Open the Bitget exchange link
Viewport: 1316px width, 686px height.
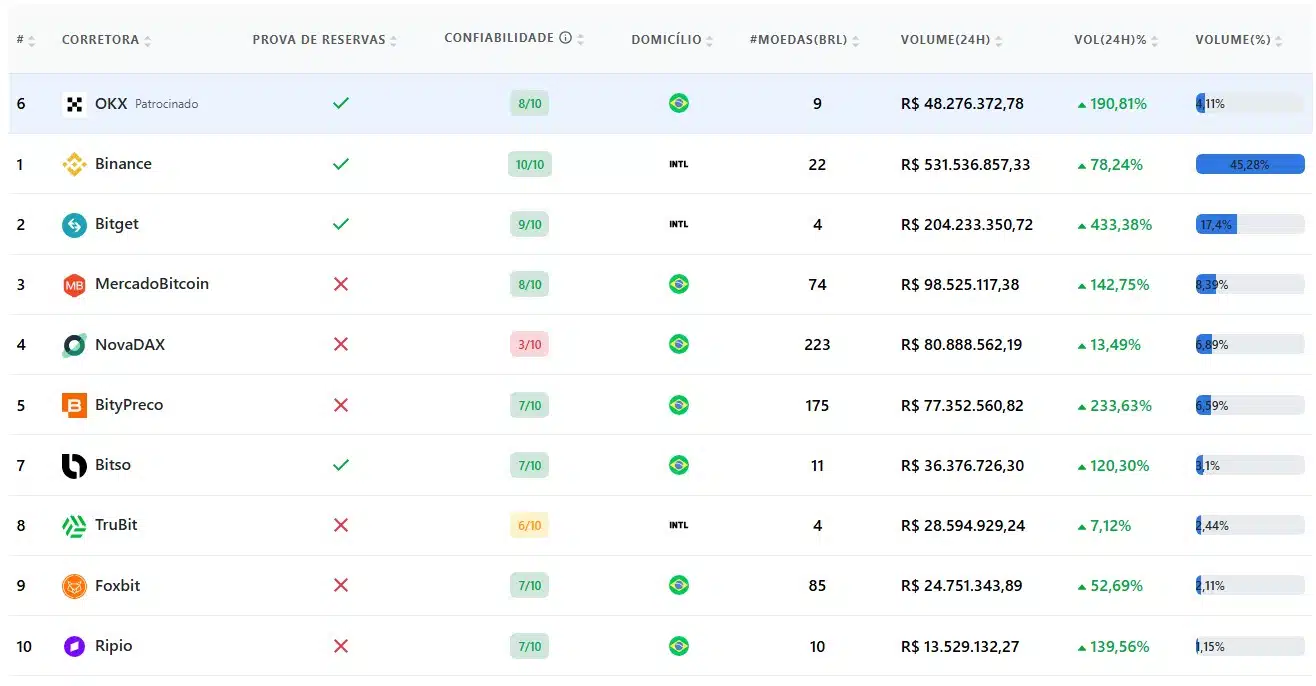coord(117,224)
